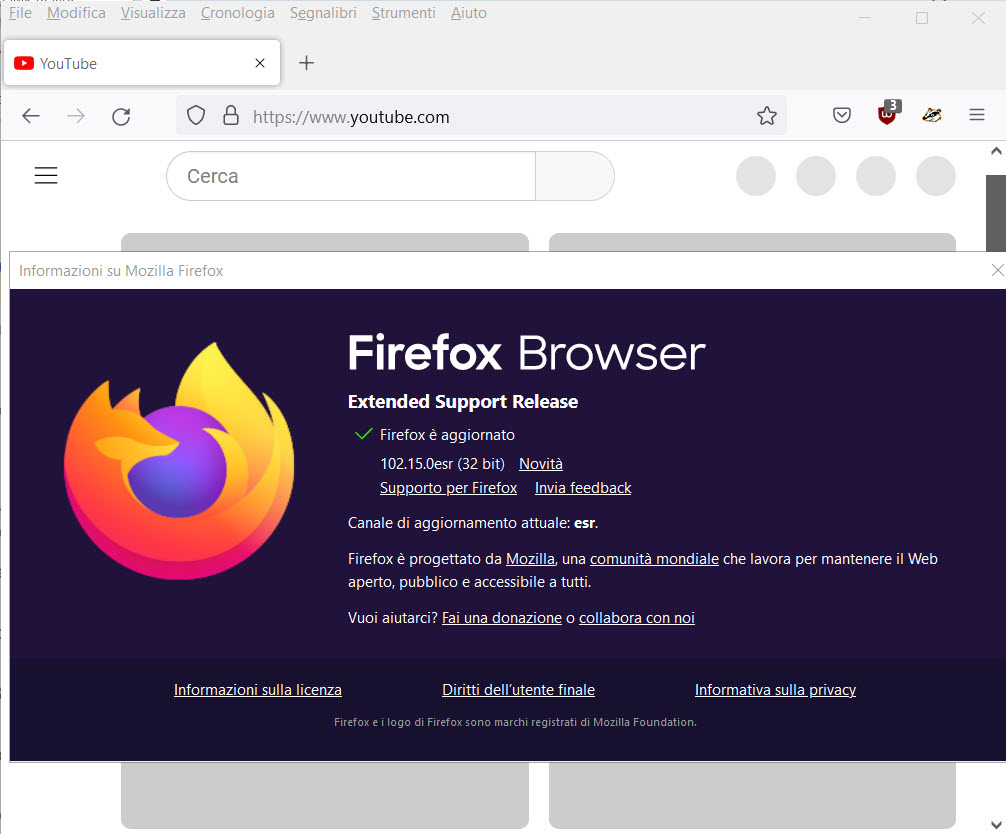
Task: Open a new tab with plus button
Action: [307, 63]
